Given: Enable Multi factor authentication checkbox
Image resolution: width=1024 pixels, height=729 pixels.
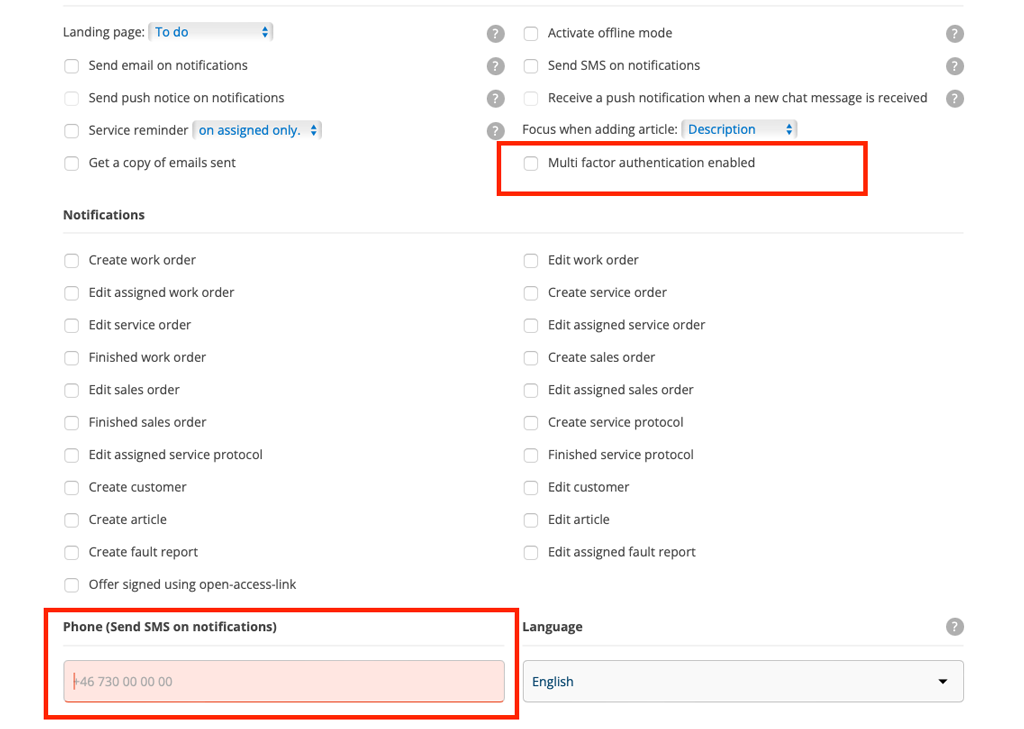Looking at the screenshot, I should click(531, 163).
